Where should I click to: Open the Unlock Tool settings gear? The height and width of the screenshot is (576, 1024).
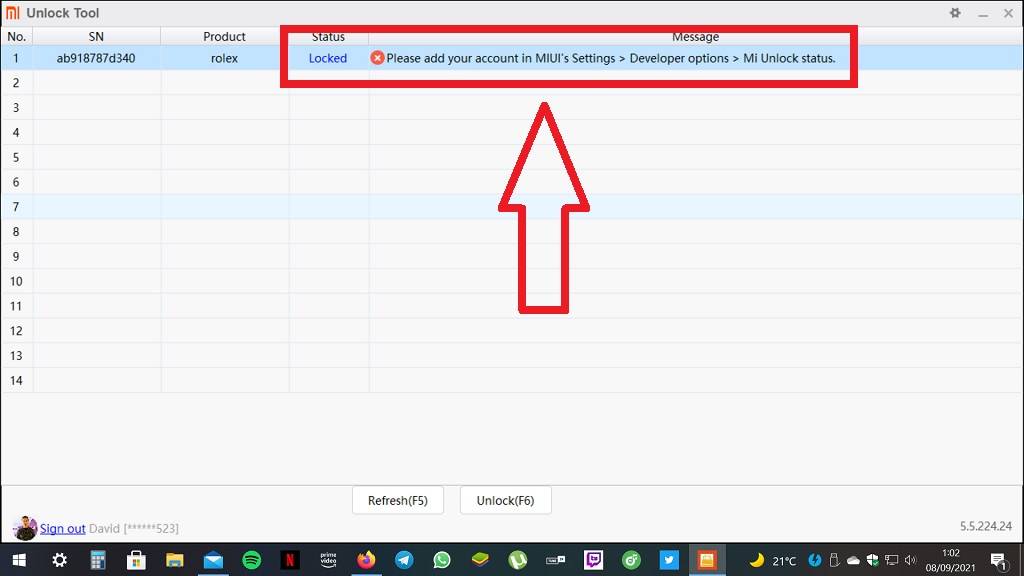point(955,12)
